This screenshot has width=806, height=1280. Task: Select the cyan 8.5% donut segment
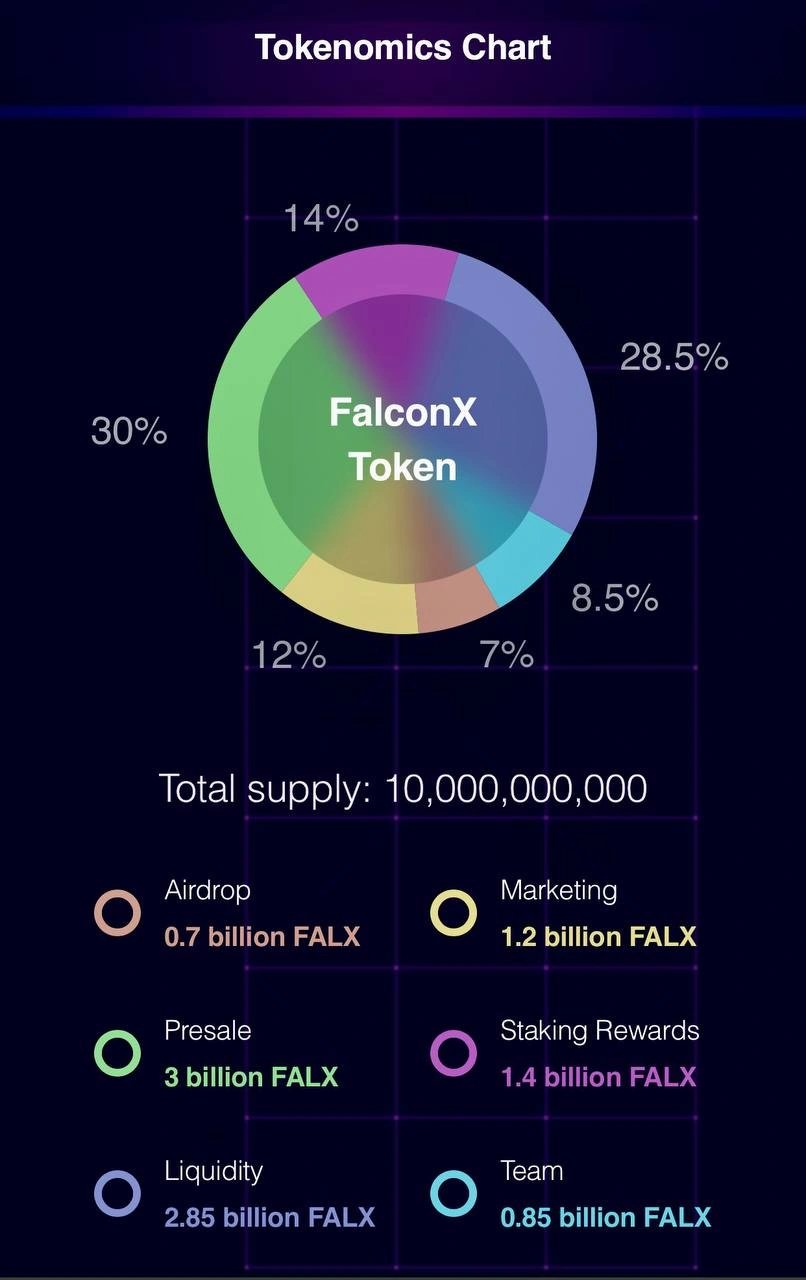[x=524, y=558]
